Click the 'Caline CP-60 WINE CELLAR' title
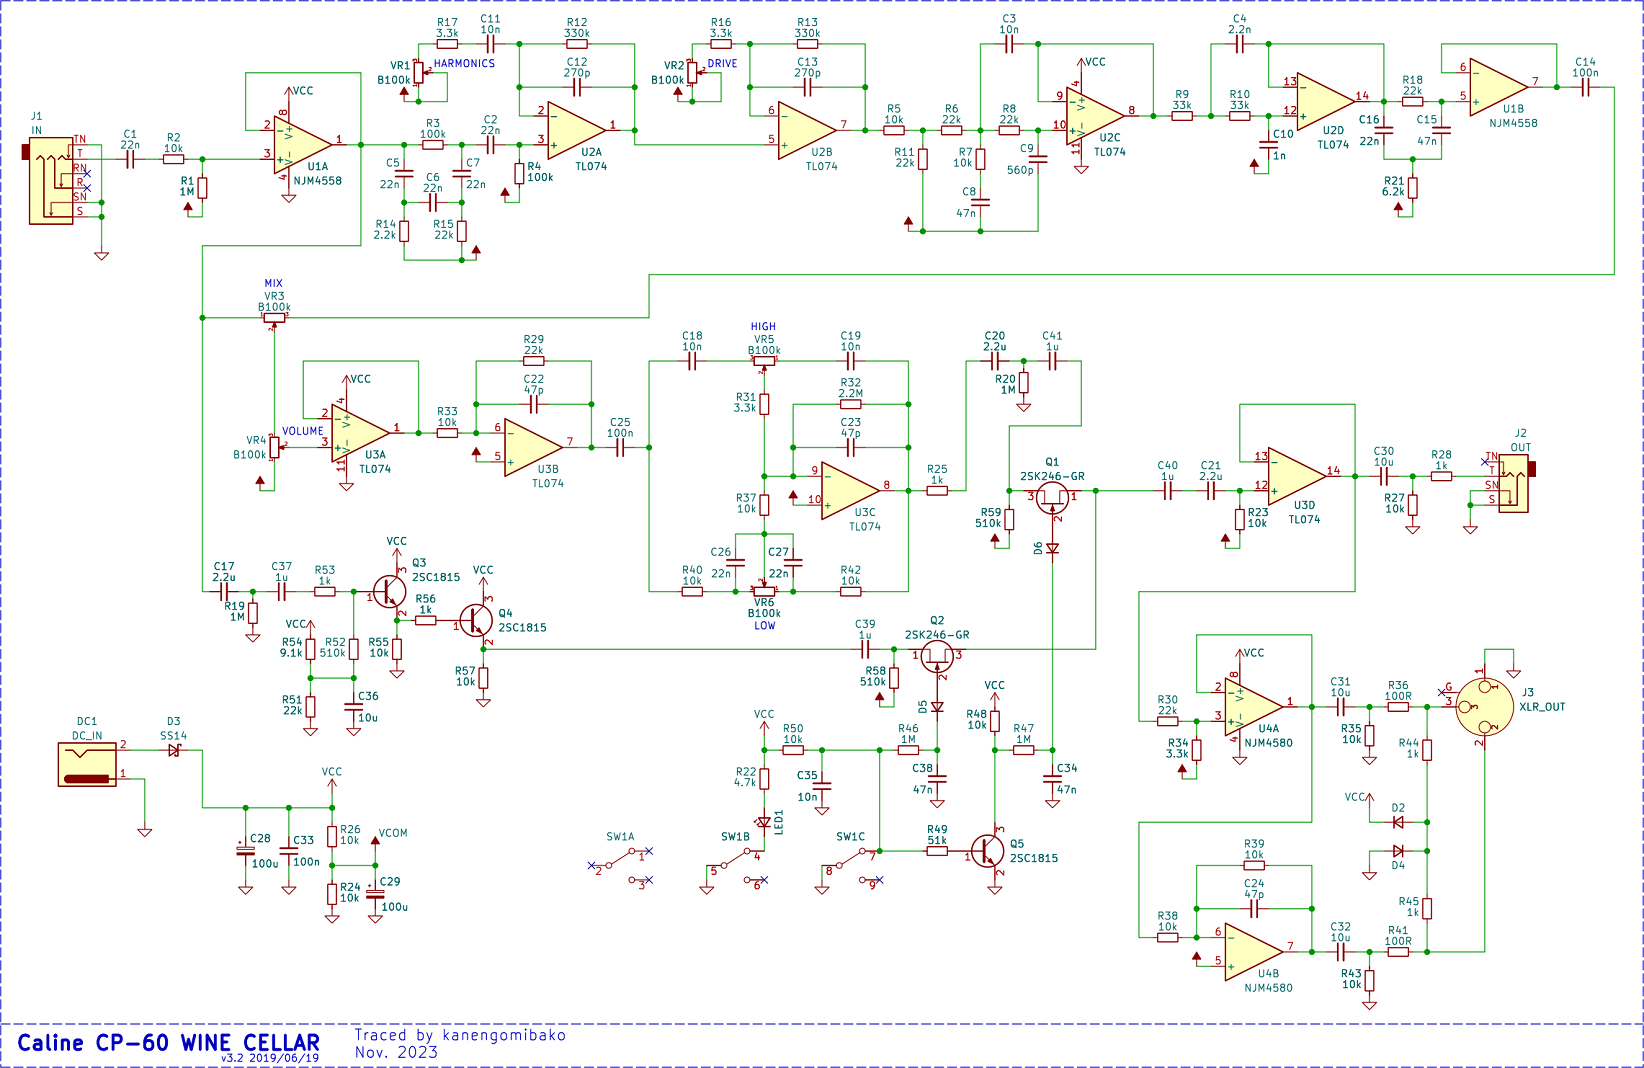 coord(168,1043)
